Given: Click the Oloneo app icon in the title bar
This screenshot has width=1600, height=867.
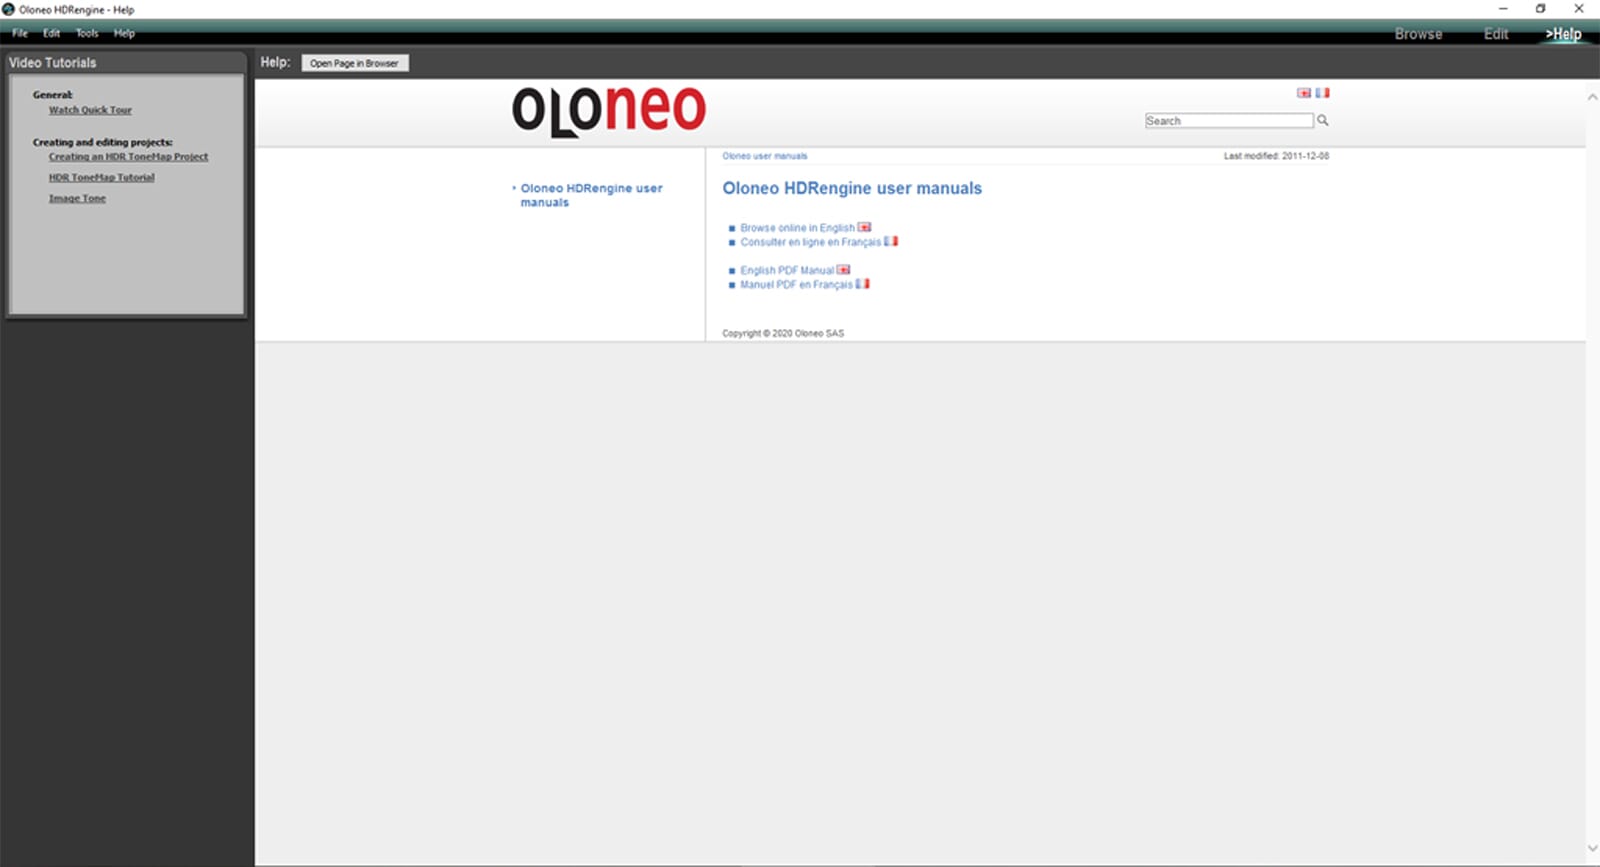Looking at the screenshot, I should pyautogui.click(x=8, y=9).
